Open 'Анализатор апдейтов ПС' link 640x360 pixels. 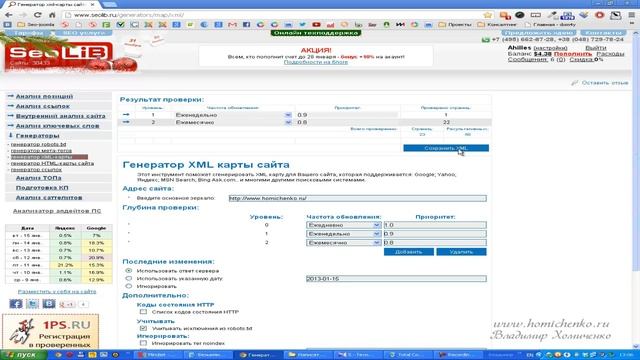(x=57, y=211)
